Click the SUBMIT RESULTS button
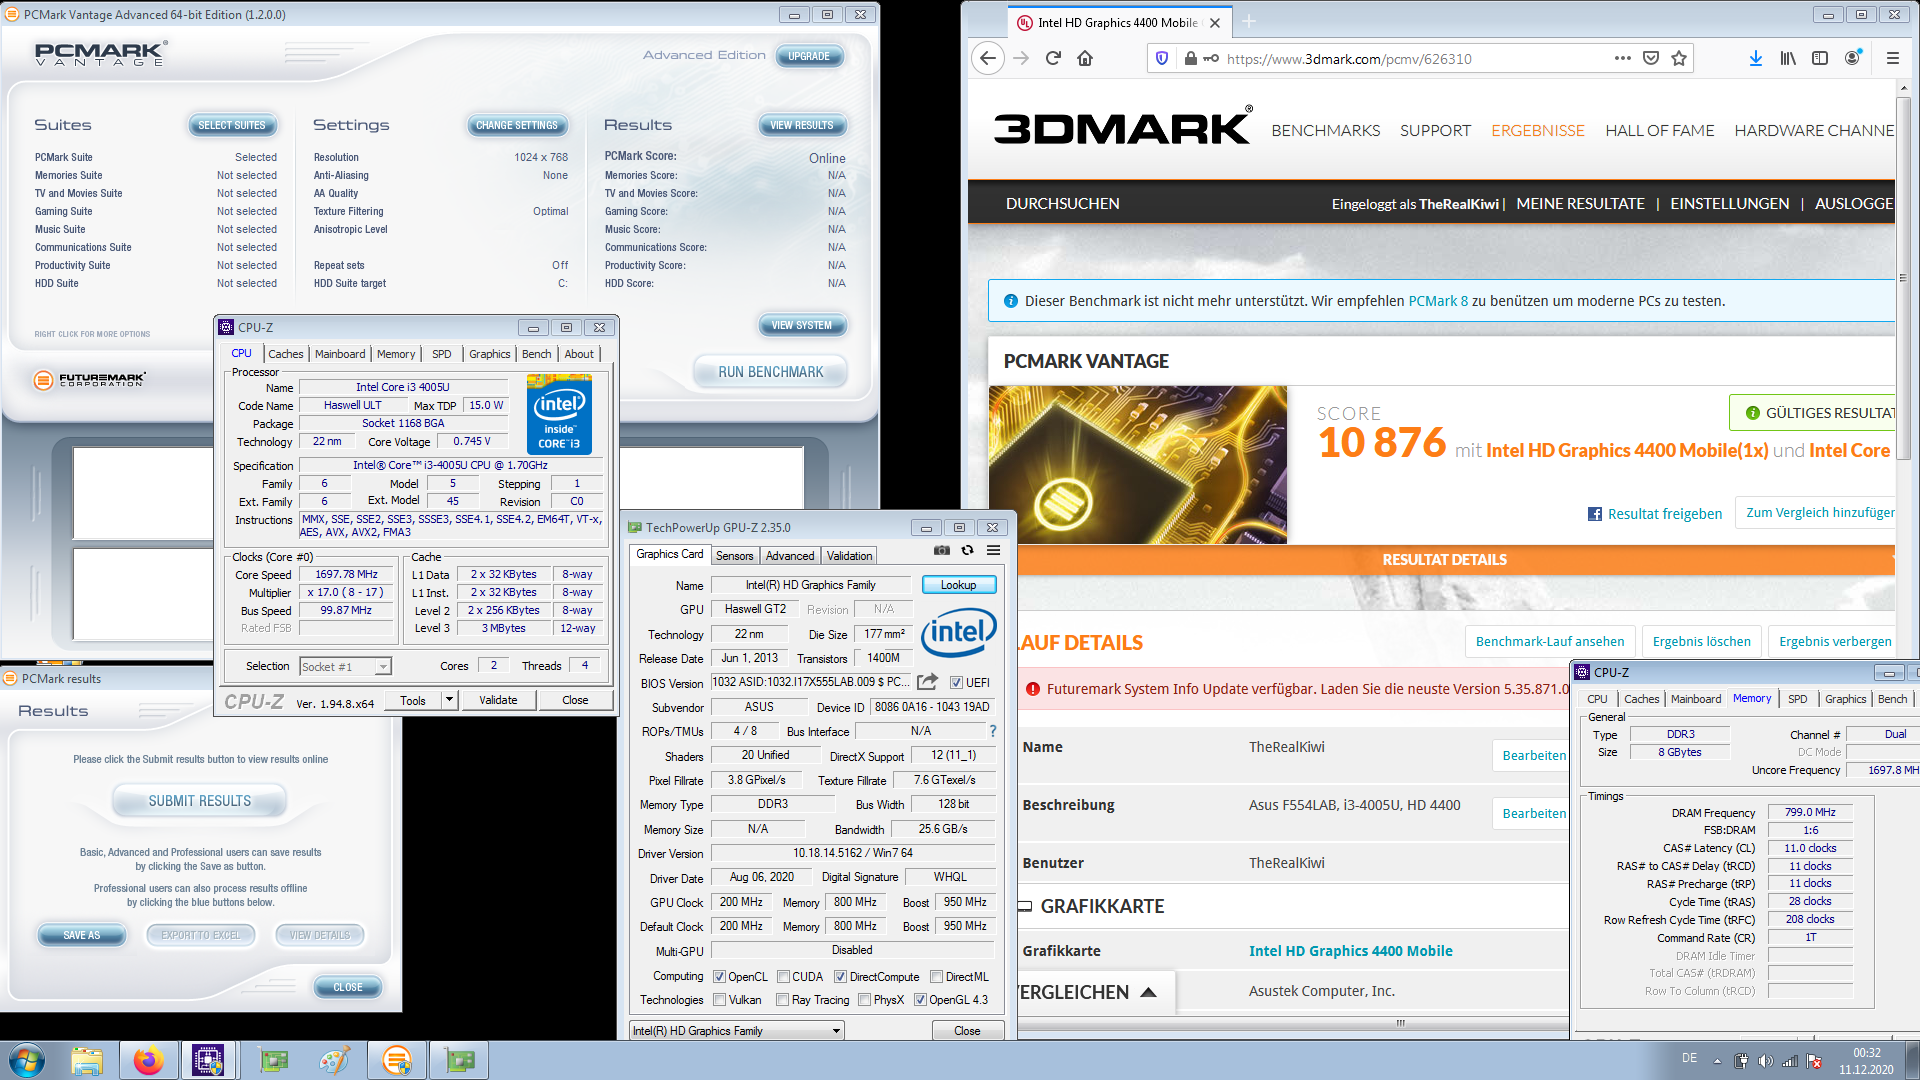1920x1080 pixels. (x=199, y=801)
